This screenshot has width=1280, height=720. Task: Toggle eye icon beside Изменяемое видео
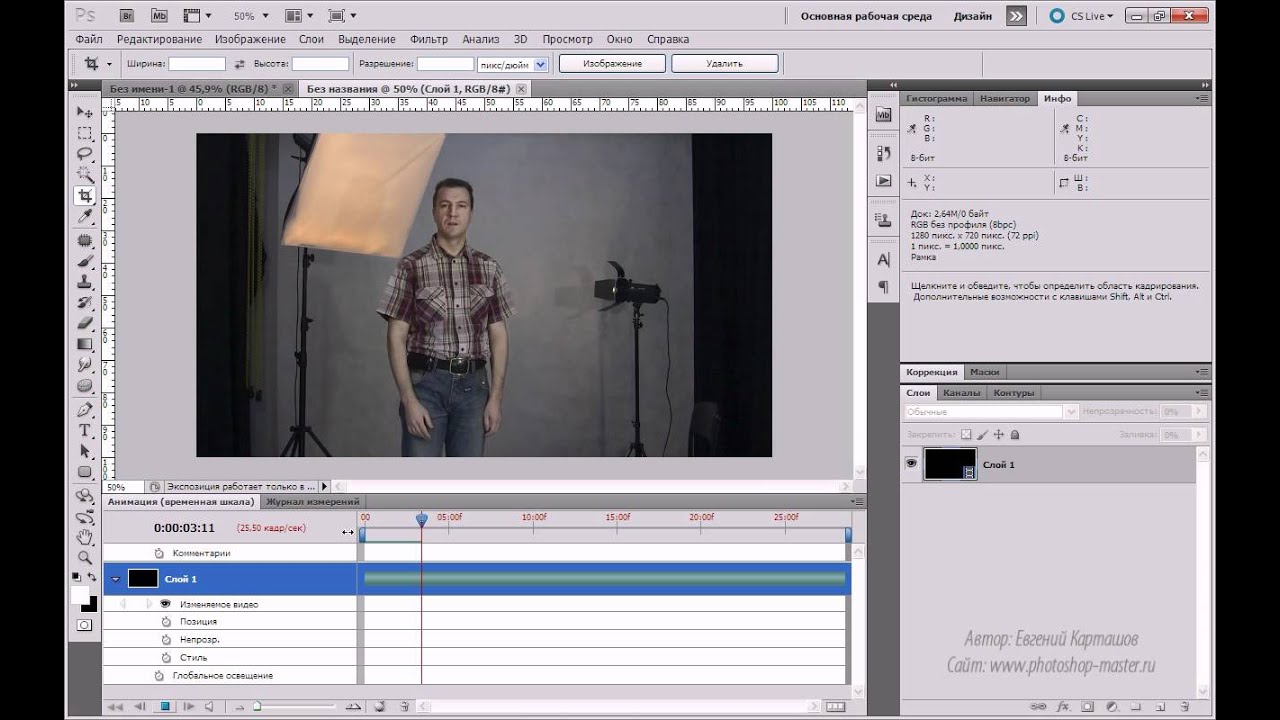[x=165, y=604]
